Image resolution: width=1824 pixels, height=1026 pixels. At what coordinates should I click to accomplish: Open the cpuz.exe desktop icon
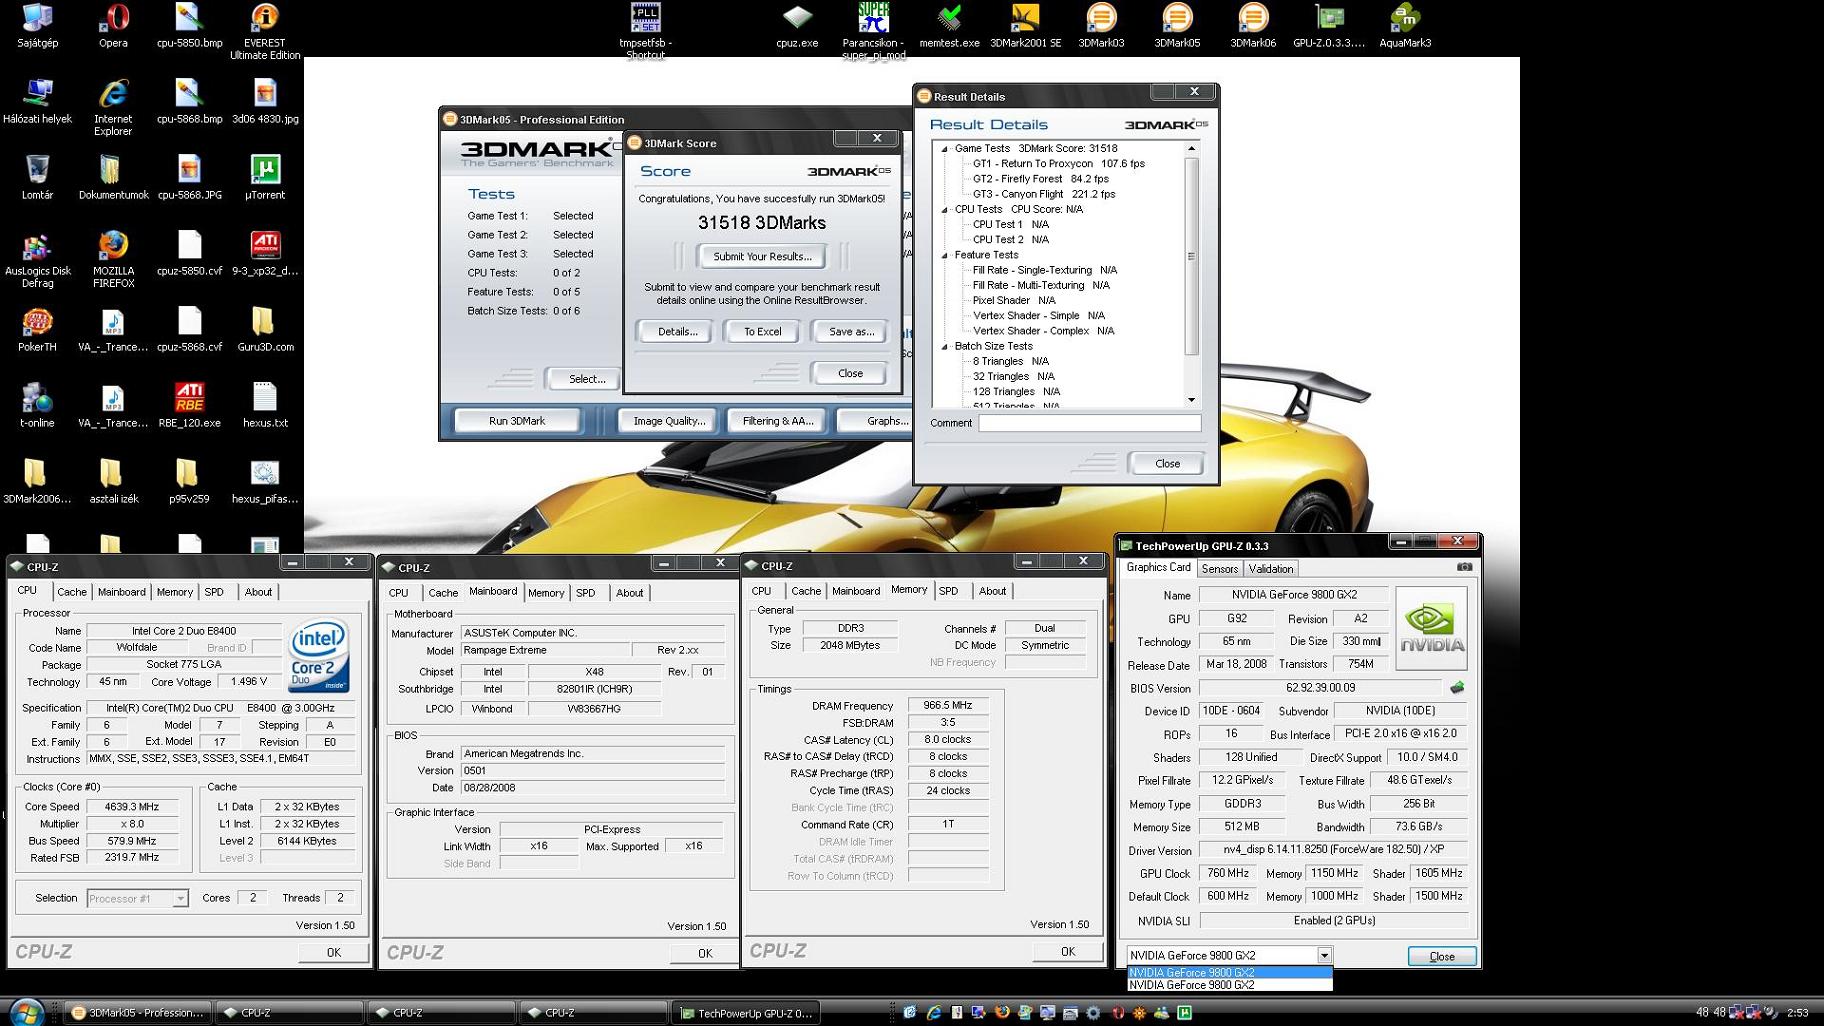[797, 25]
